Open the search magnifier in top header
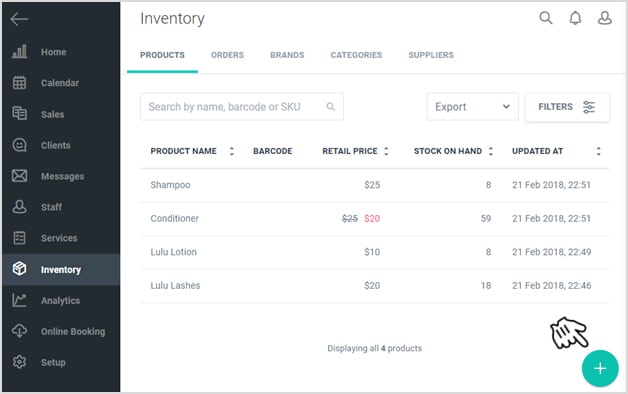628x394 pixels. coord(545,18)
